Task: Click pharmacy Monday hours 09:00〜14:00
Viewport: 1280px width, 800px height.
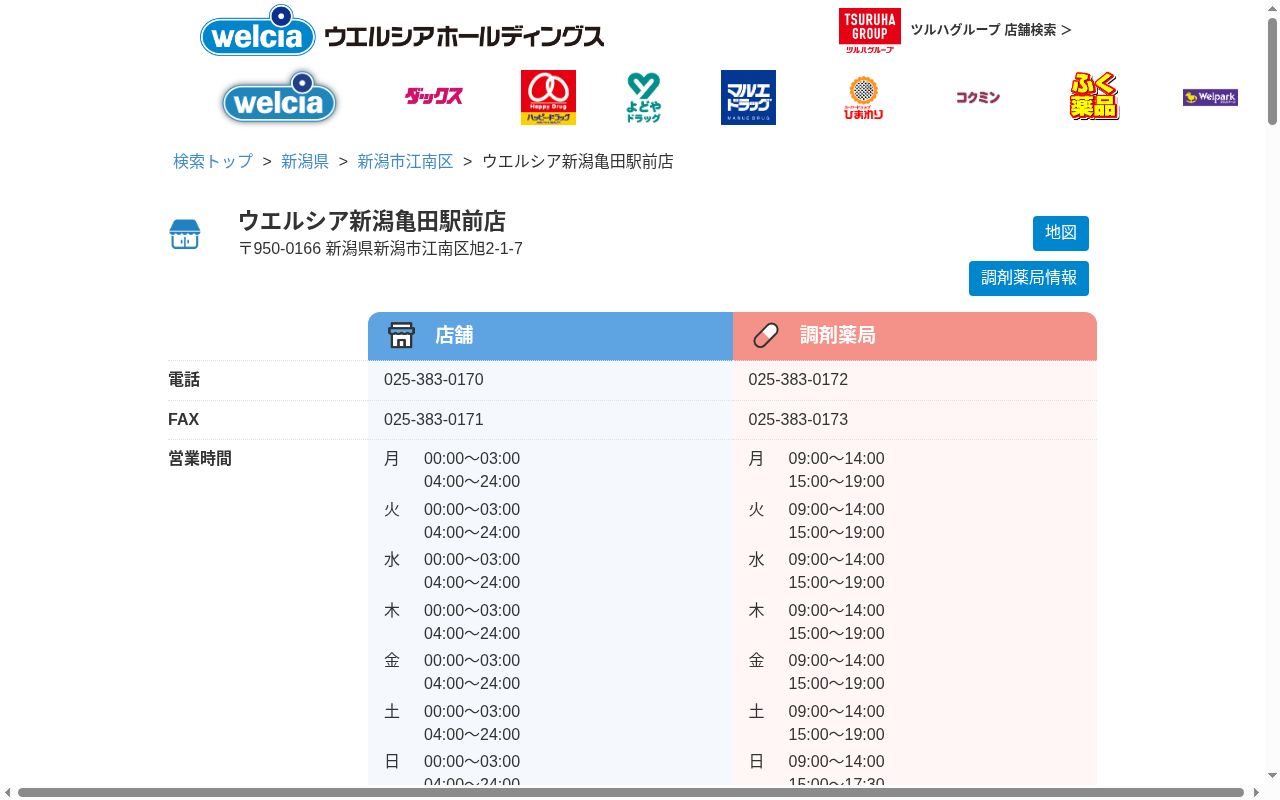Action: (836, 459)
